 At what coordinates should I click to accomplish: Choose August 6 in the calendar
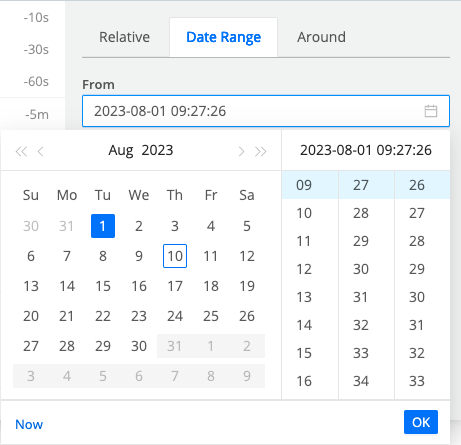[31, 256]
